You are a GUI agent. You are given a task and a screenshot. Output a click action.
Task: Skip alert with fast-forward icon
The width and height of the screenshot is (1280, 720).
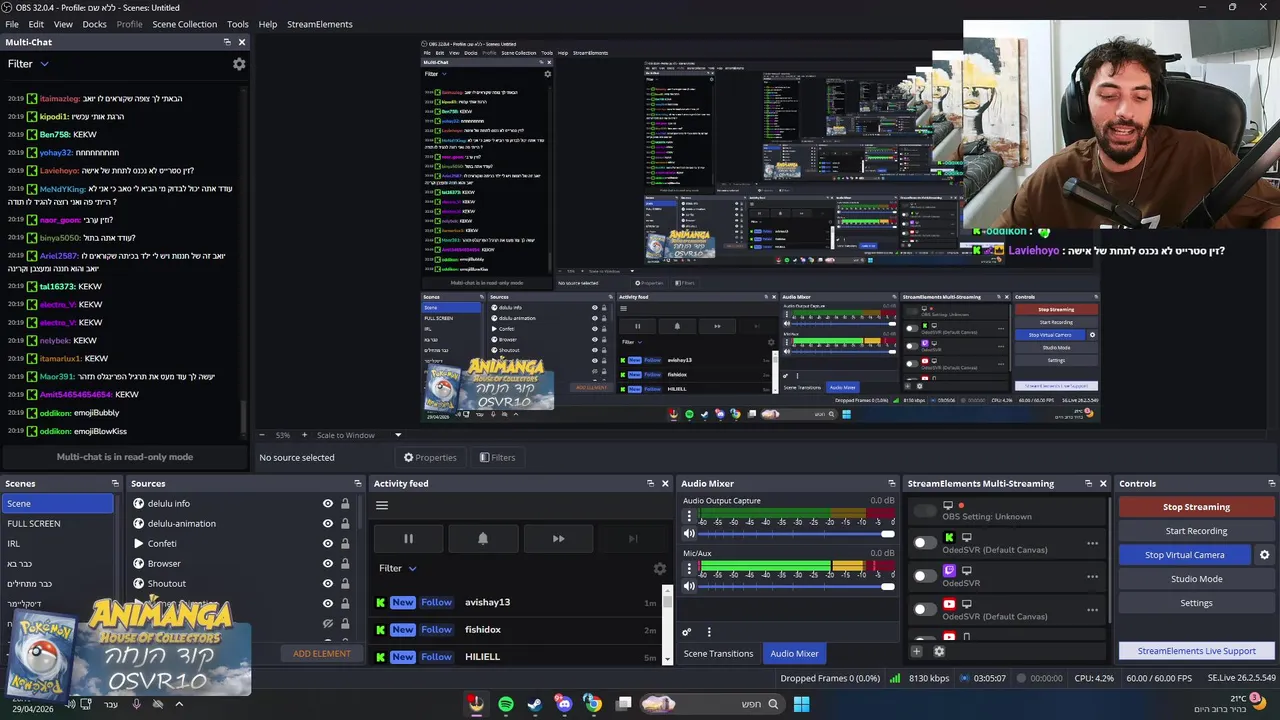pyautogui.click(x=558, y=539)
